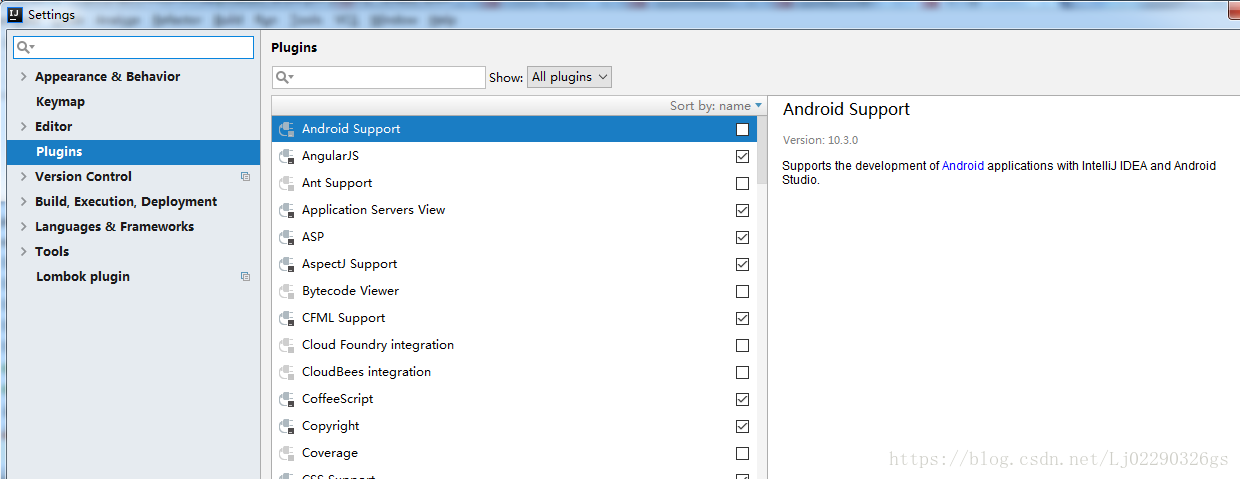Click the Bytecode Viewer plugin icon
1240x479 pixels.
(x=287, y=291)
